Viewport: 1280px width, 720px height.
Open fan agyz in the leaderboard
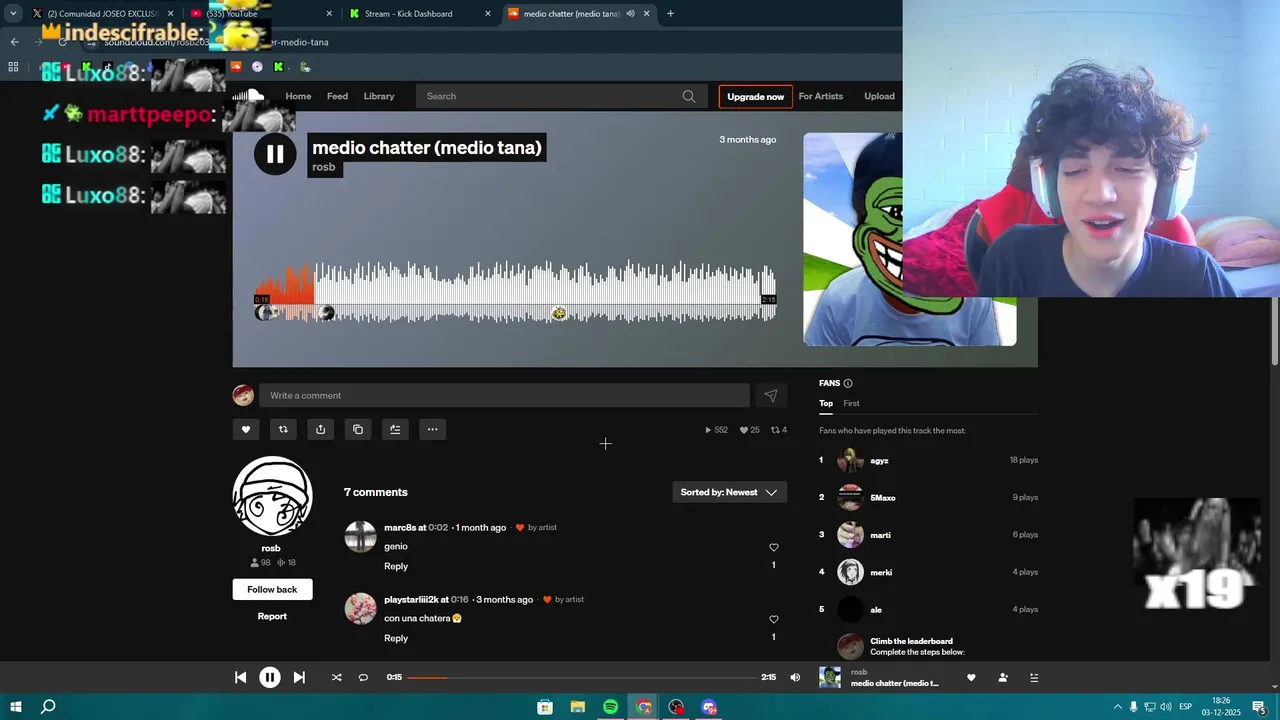point(879,461)
